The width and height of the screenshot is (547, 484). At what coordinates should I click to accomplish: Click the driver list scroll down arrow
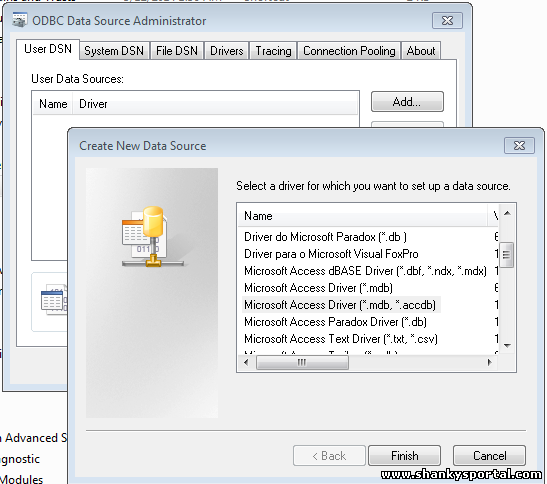click(508, 346)
